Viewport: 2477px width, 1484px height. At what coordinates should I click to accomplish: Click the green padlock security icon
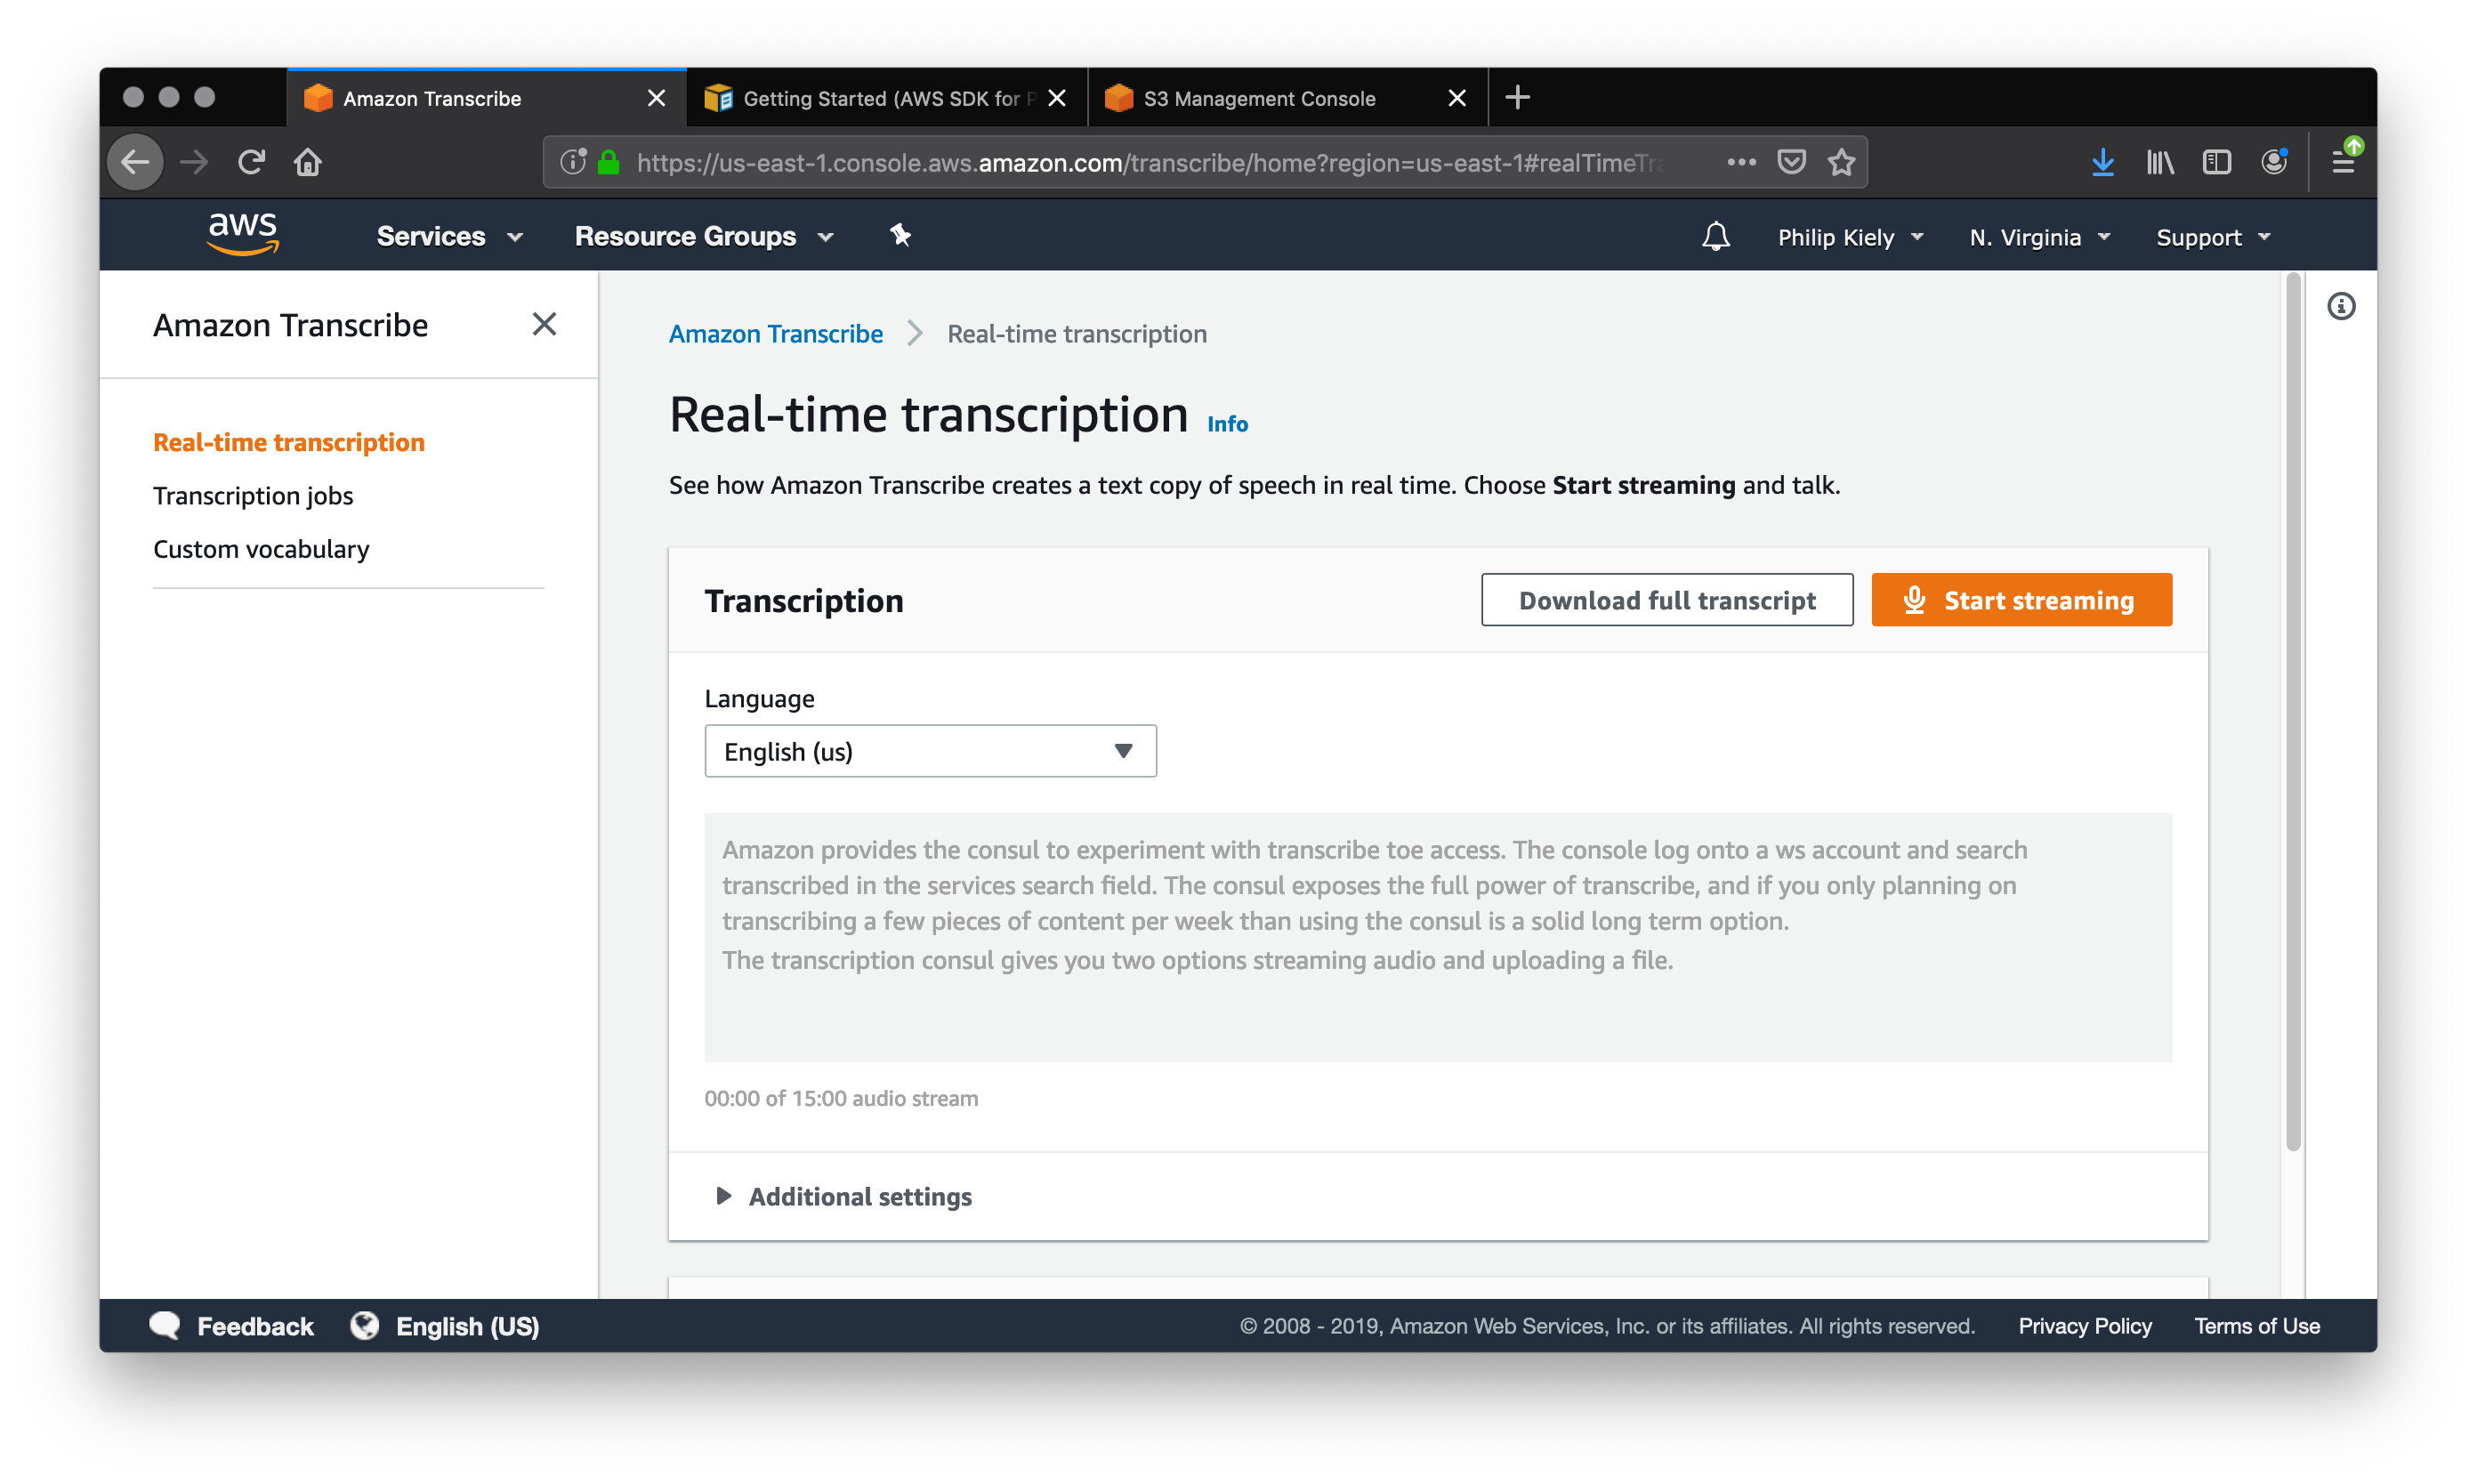(x=608, y=162)
